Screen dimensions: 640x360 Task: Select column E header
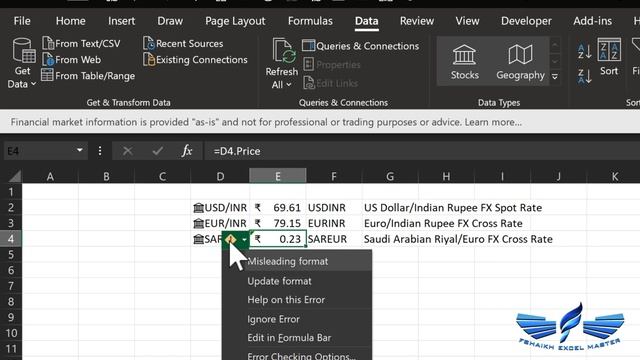tap(278, 176)
